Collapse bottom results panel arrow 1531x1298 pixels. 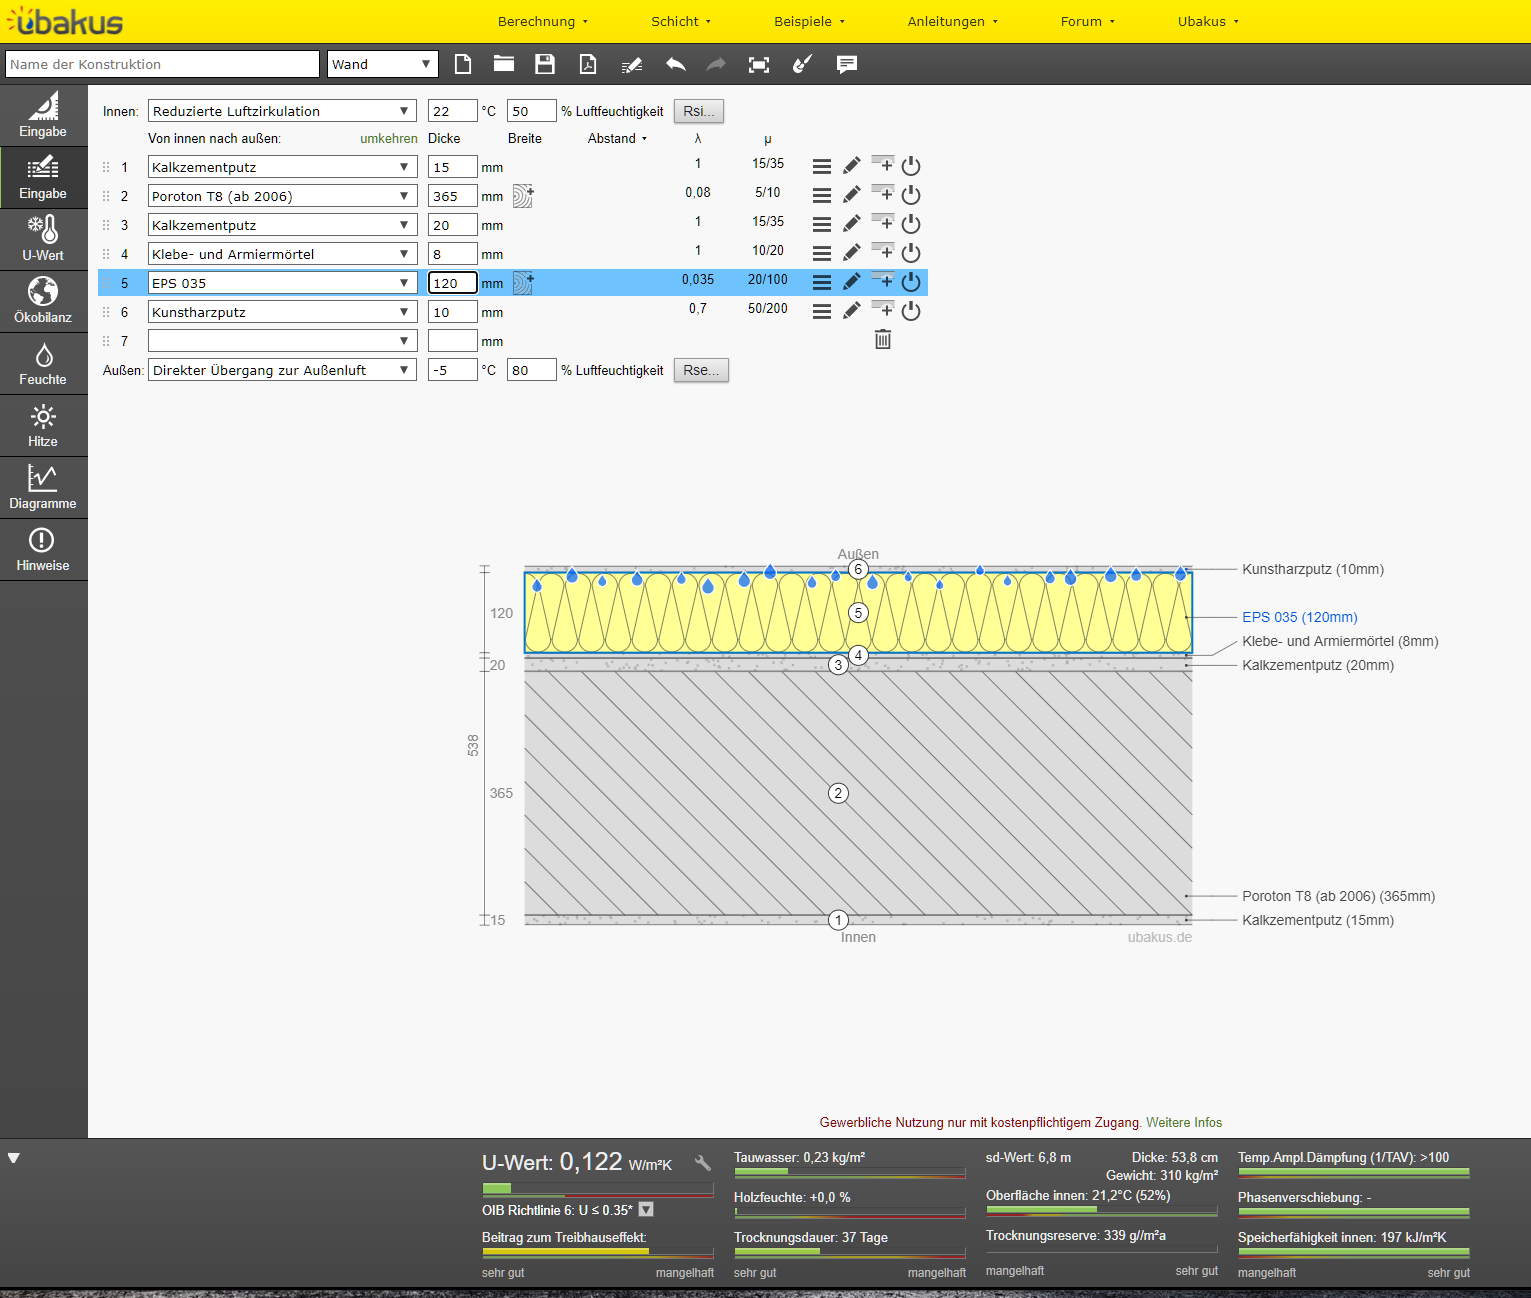click(14, 1158)
